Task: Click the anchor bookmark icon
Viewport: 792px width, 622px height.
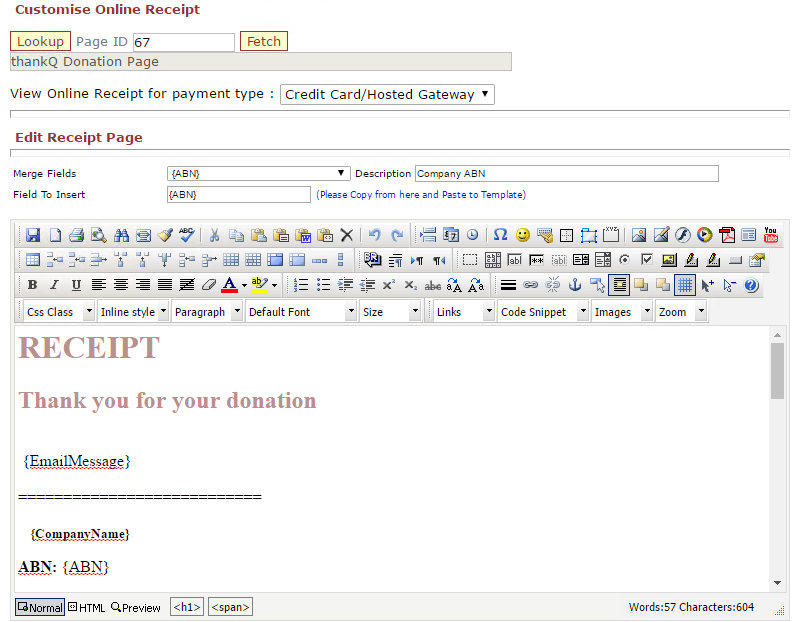Action: (574, 285)
